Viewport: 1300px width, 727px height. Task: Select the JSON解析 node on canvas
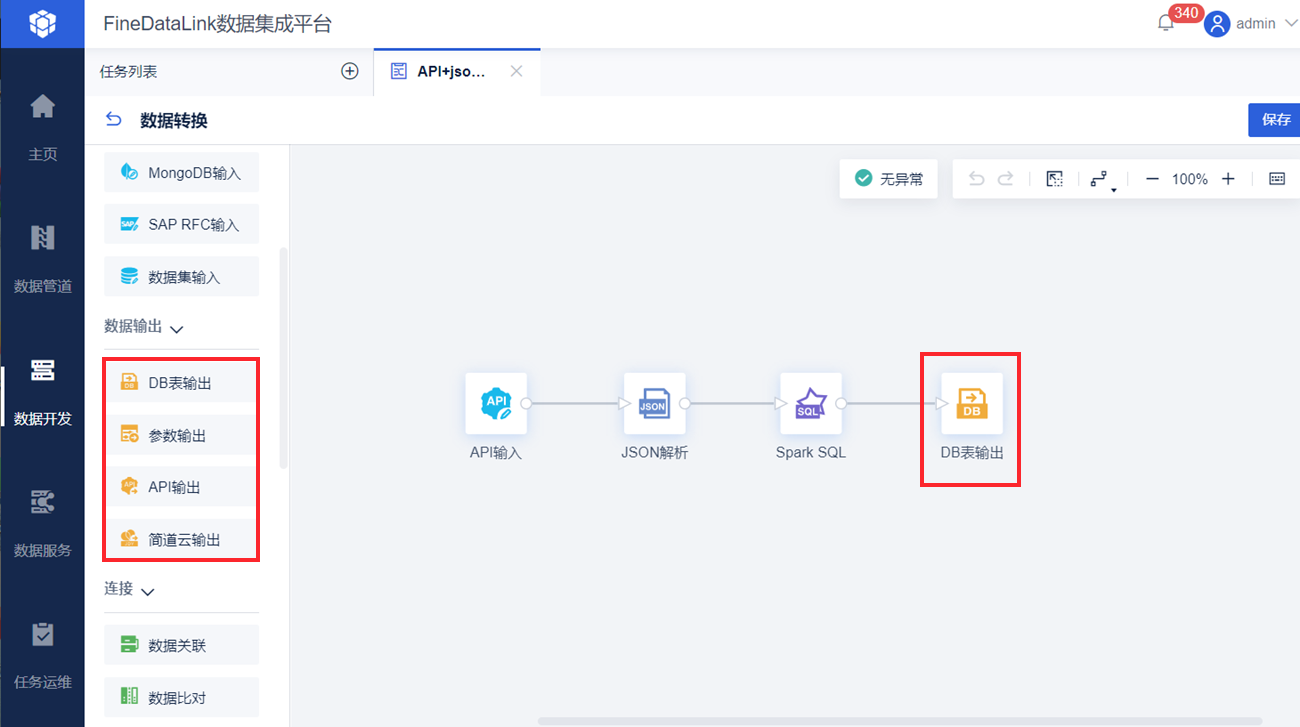pos(654,404)
